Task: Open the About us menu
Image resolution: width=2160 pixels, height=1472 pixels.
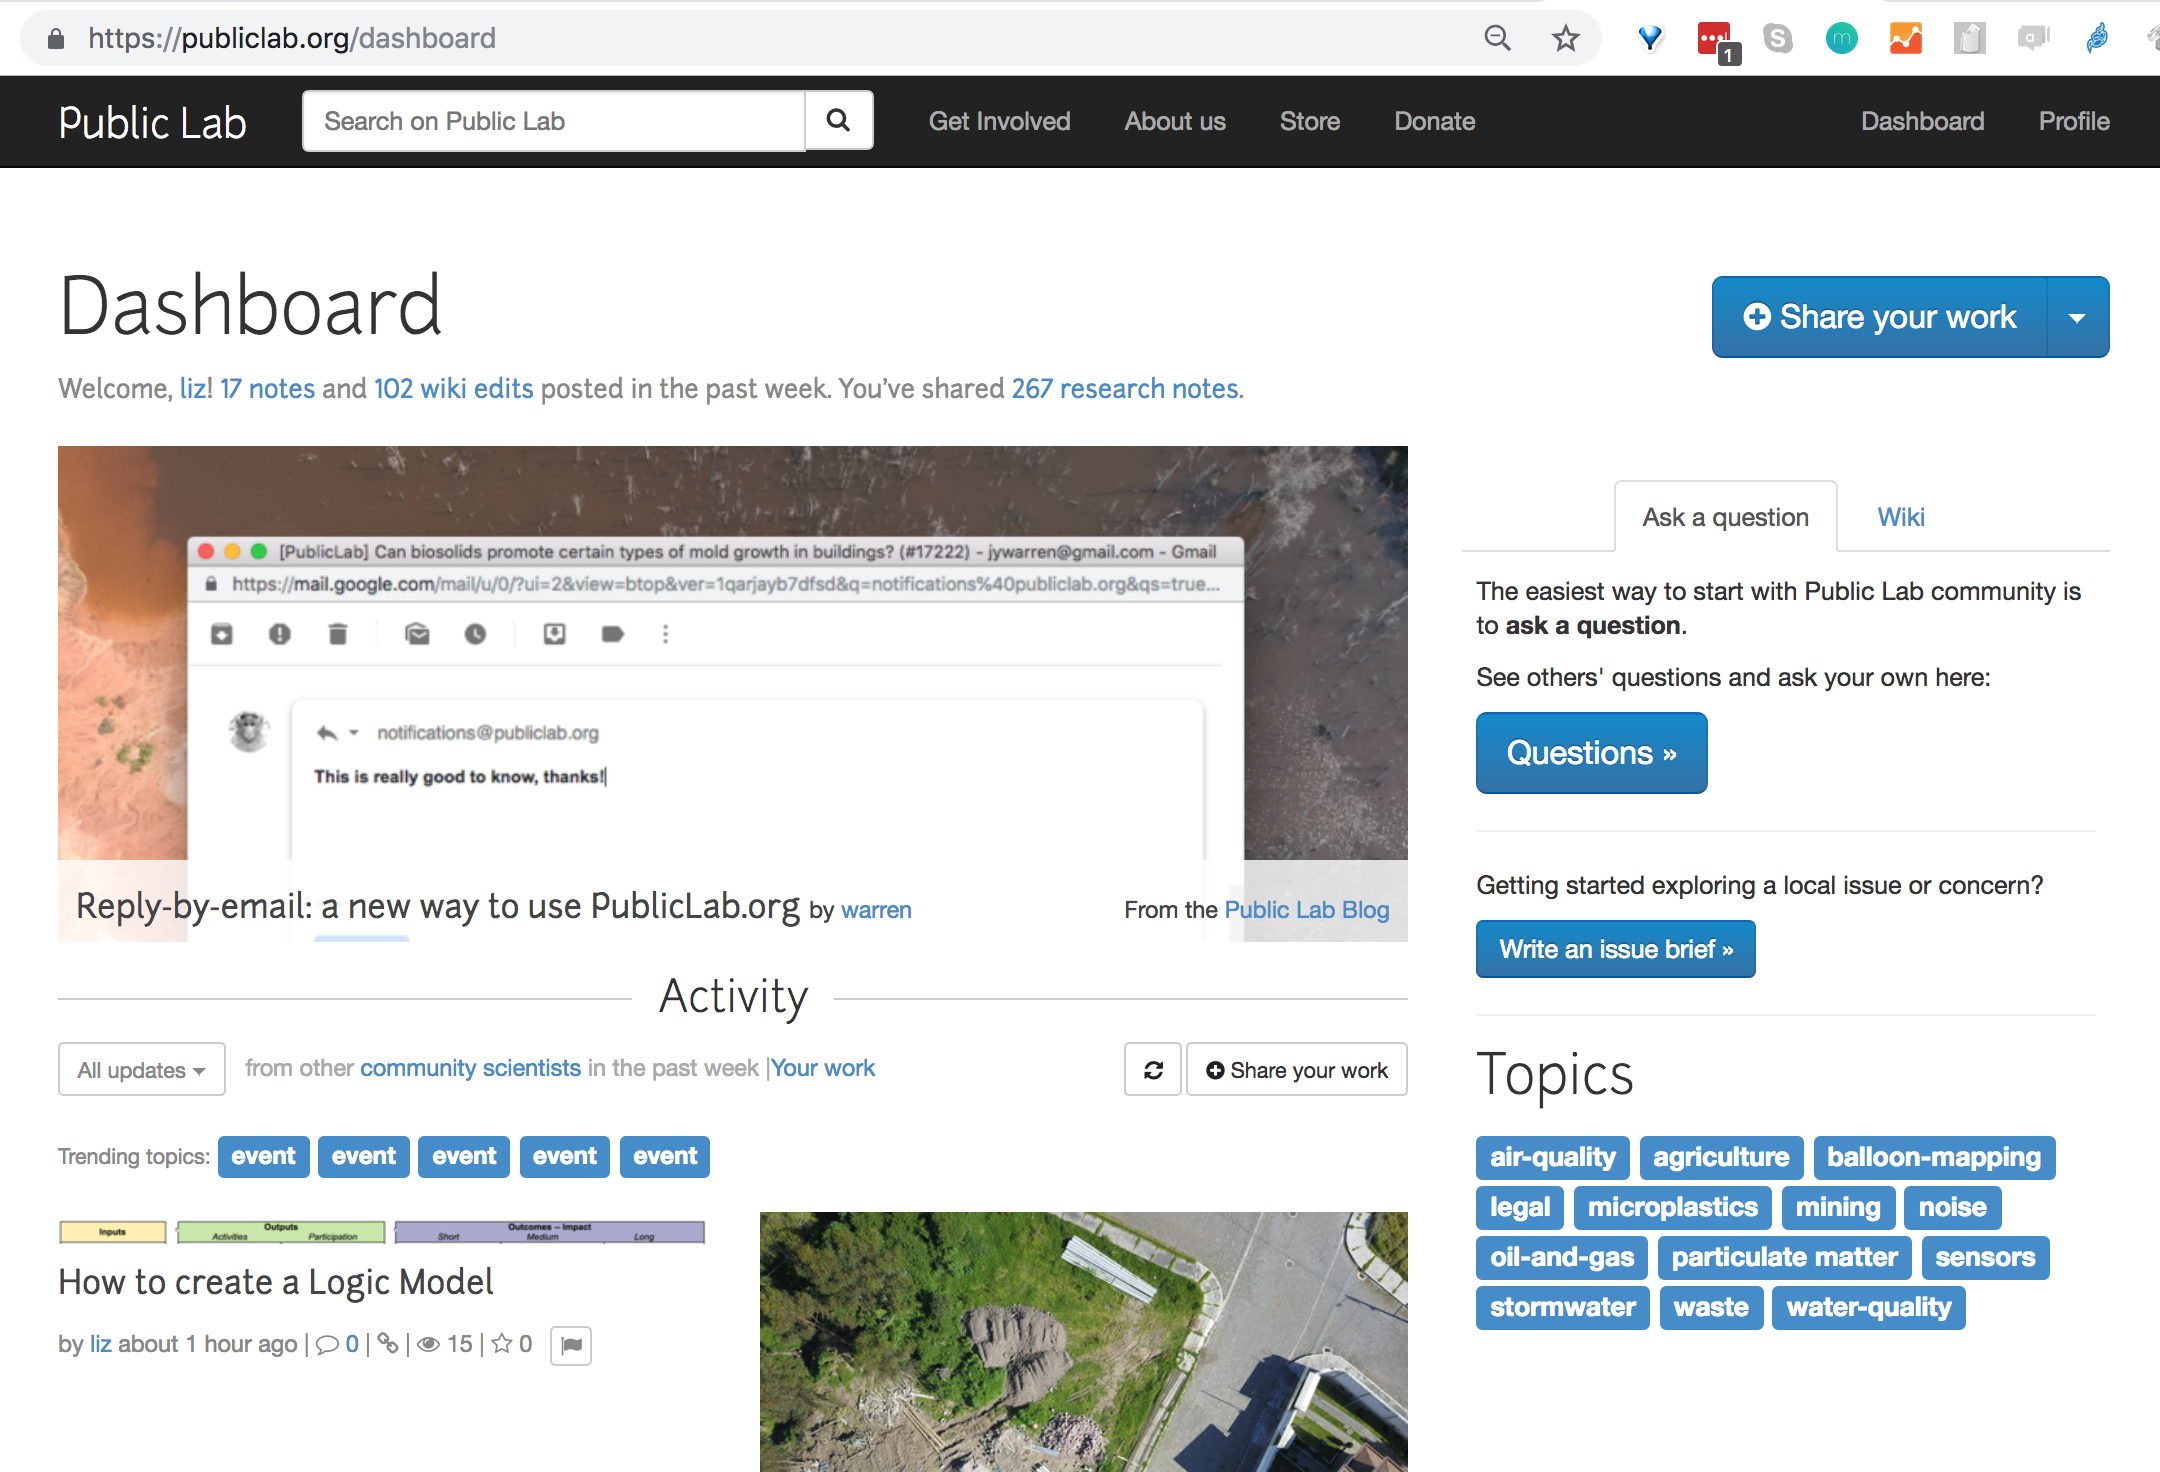Action: (x=1174, y=121)
